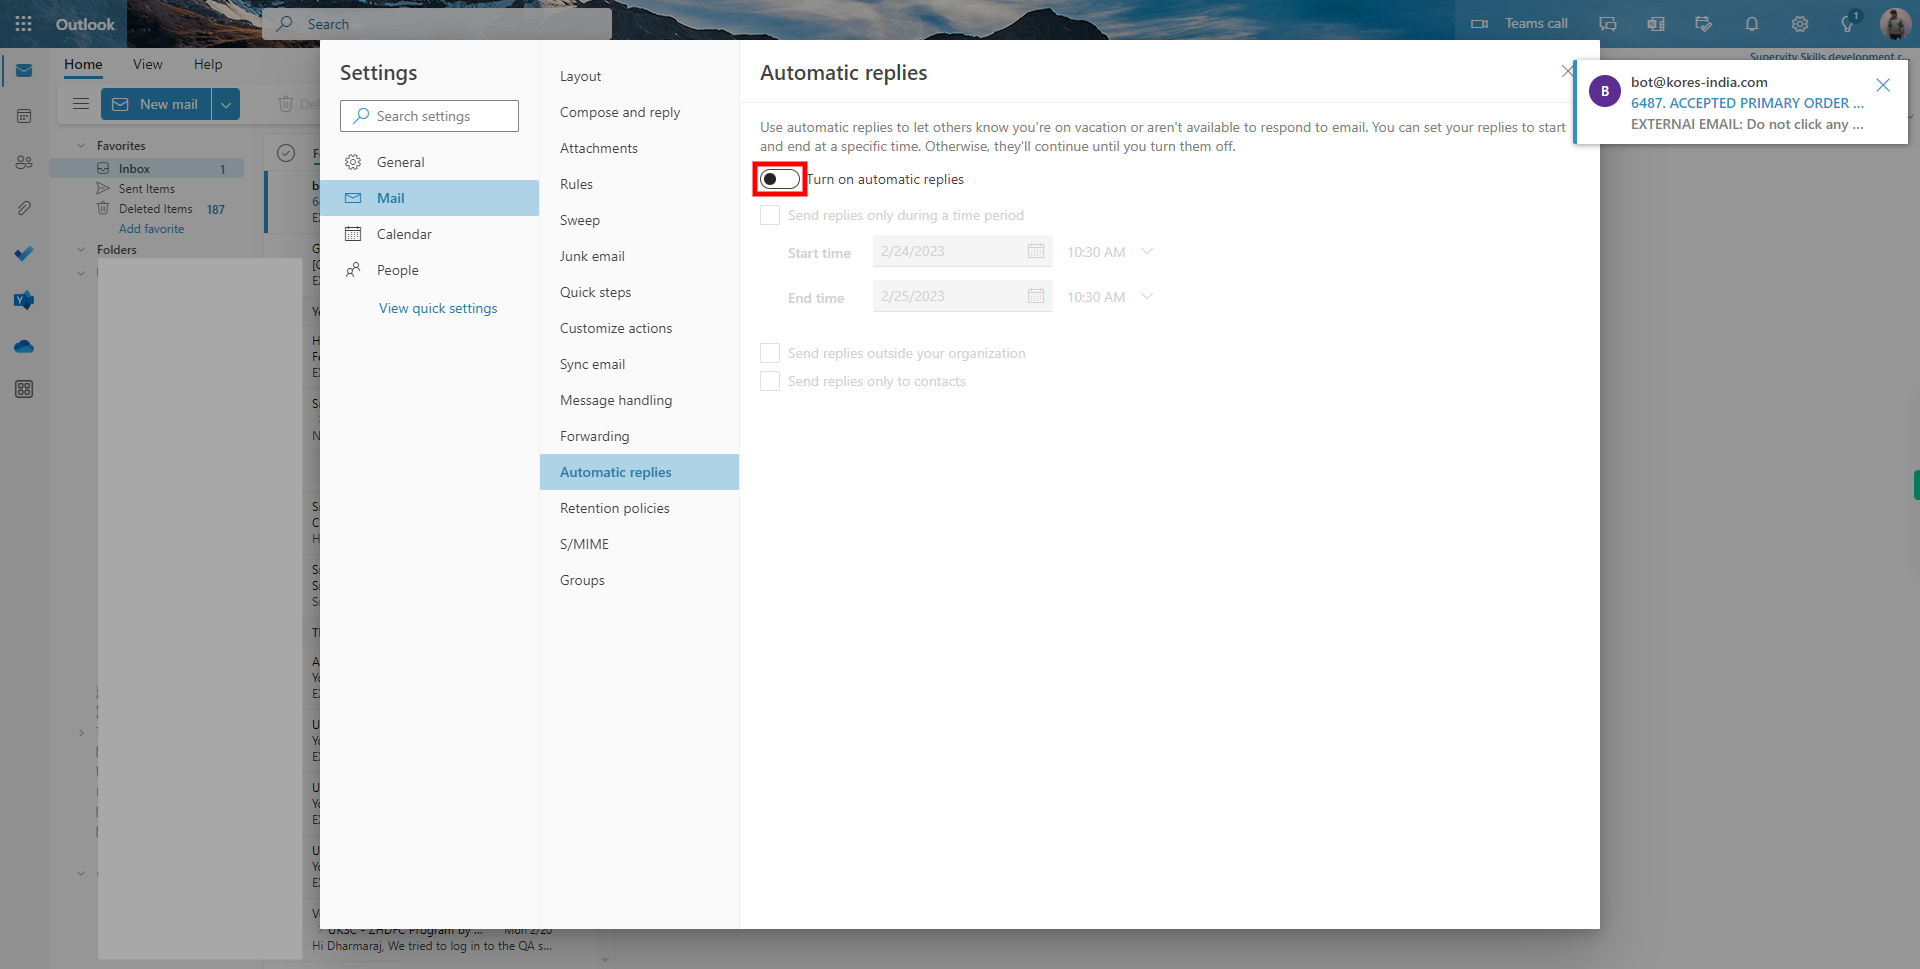
Task: Click View quick settings link
Action: point(438,308)
